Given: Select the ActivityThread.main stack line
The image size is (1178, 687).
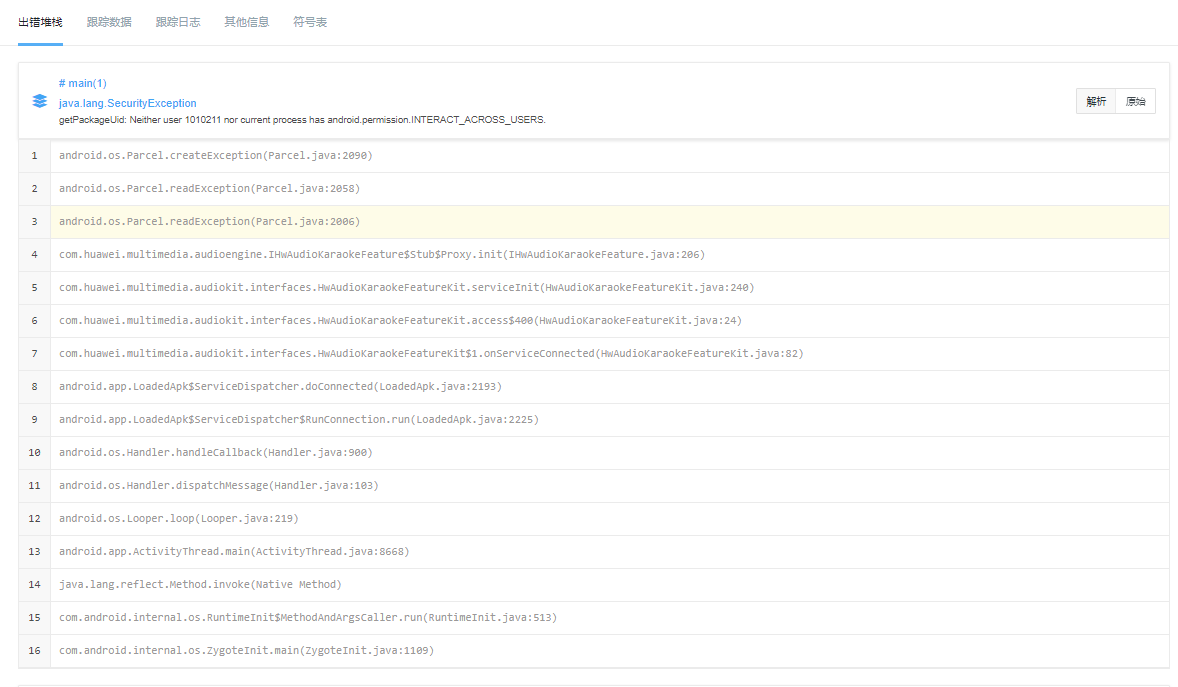Looking at the screenshot, I should pos(609,552).
